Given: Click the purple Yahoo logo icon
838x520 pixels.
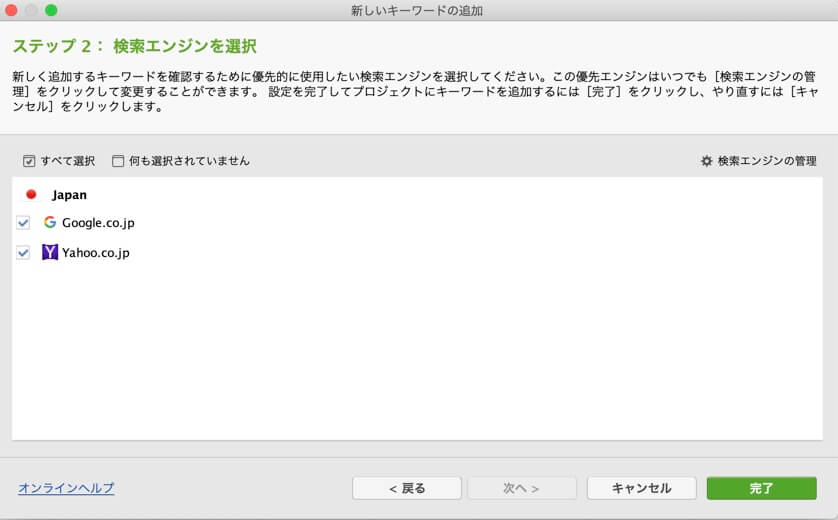Looking at the screenshot, I should pos(50,253).
